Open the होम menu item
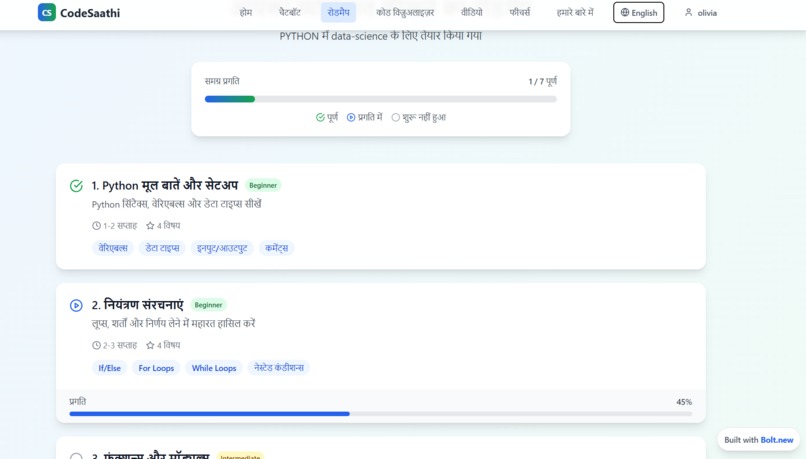Image resolution: width=806 pixels, height=459 pixels. click(246, 12)
